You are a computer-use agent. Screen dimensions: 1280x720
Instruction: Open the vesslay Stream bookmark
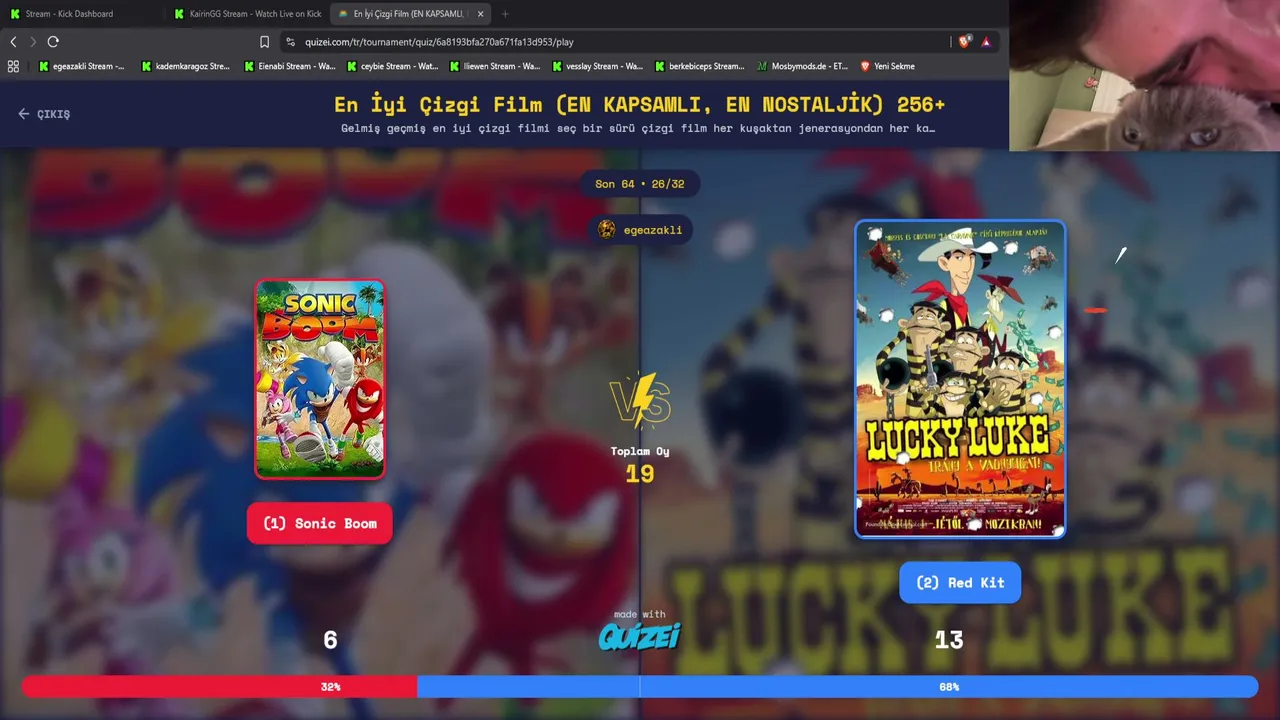pos(597,66)
